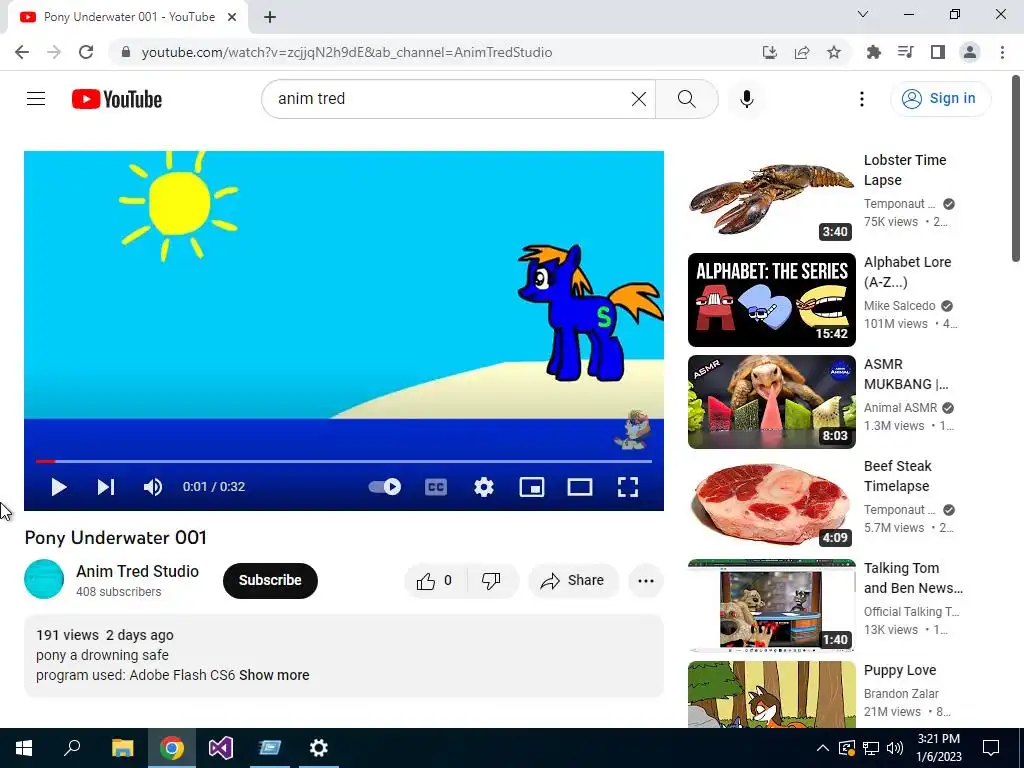The width and height of the screenshot is (1024, 768).
Task: Open YouTube settings three-dot menu
Action: pos(862,99)
